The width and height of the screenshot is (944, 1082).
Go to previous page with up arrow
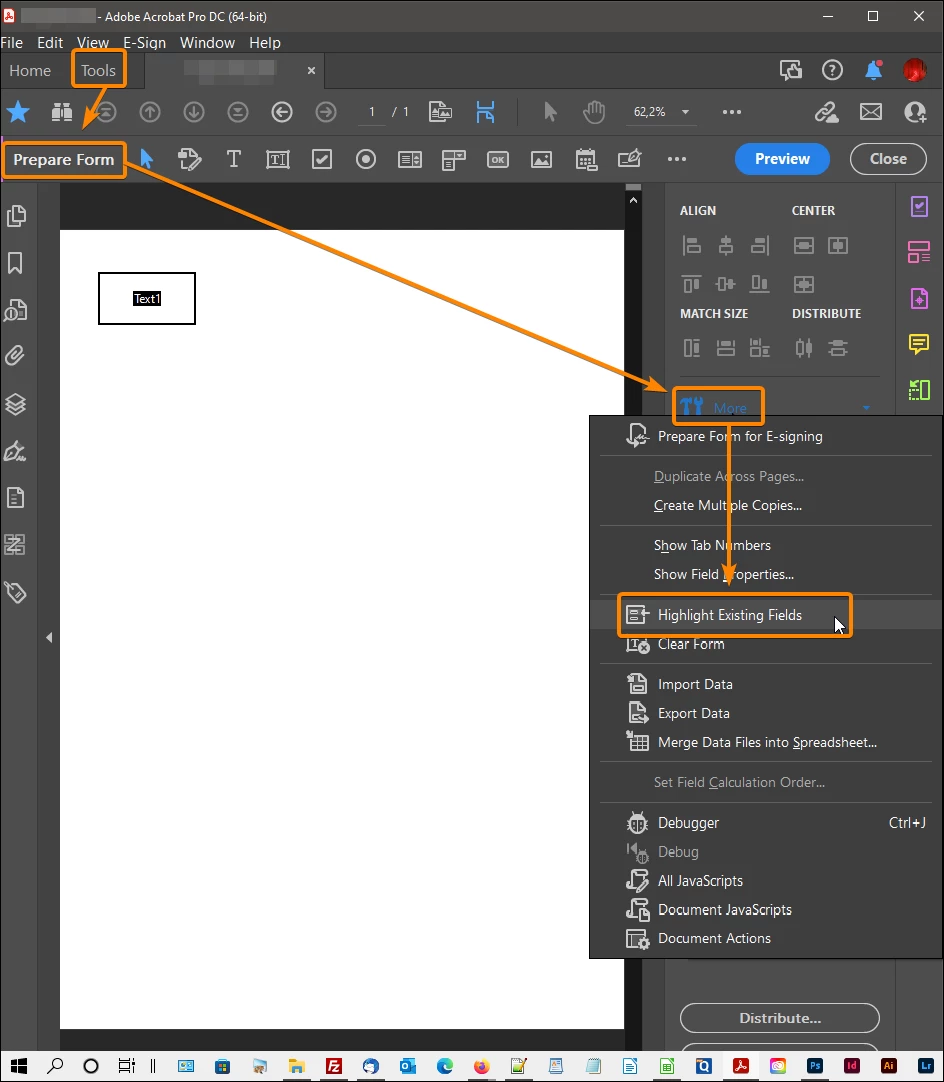(x=150, y=112)
